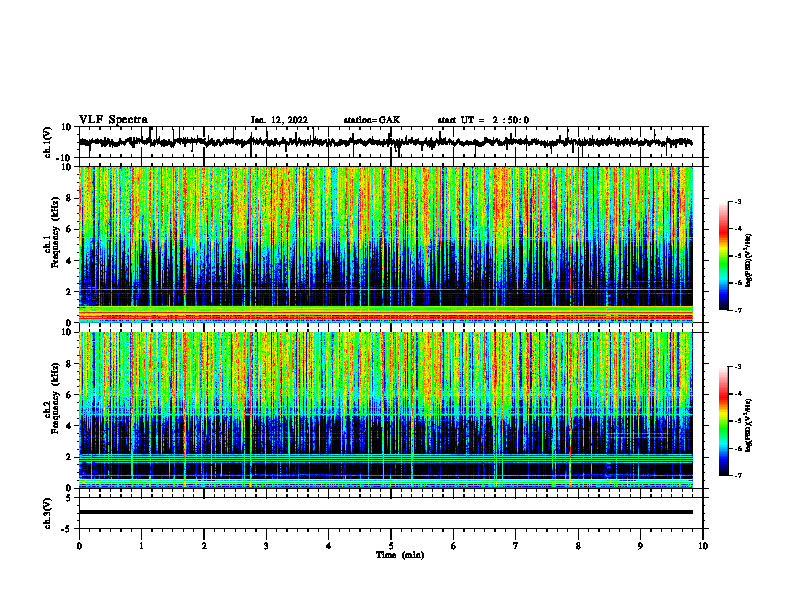Viewport: 792px width, 612px height.
Task: Click the '2' kHz tick of ch.2 spectrogram
Action: pyautogui.click(x=70, y=457)
